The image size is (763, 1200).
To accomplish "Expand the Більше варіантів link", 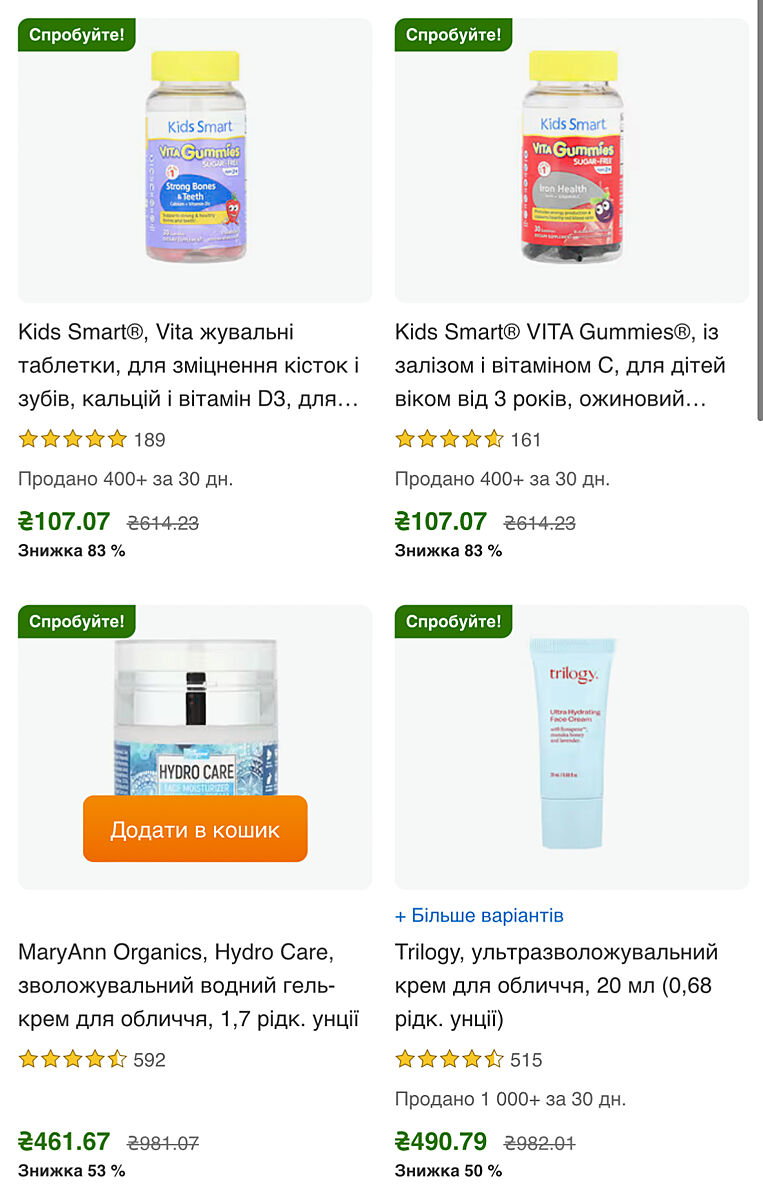I will [479, 915].
